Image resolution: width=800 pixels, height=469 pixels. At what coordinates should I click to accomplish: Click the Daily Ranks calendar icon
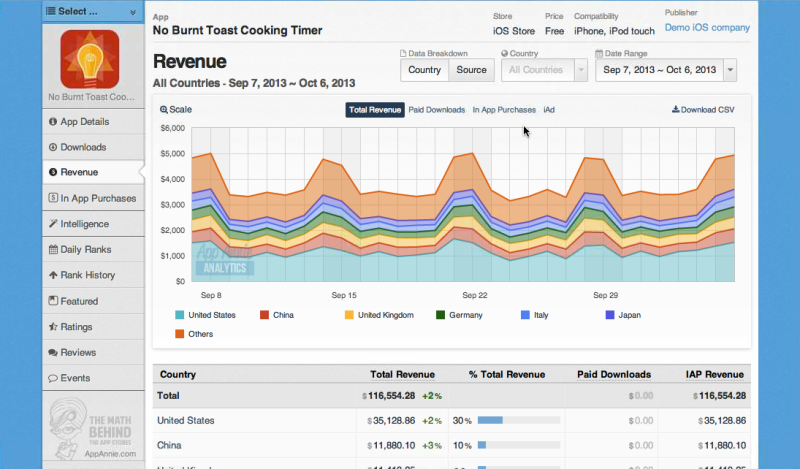pos(53,250)
